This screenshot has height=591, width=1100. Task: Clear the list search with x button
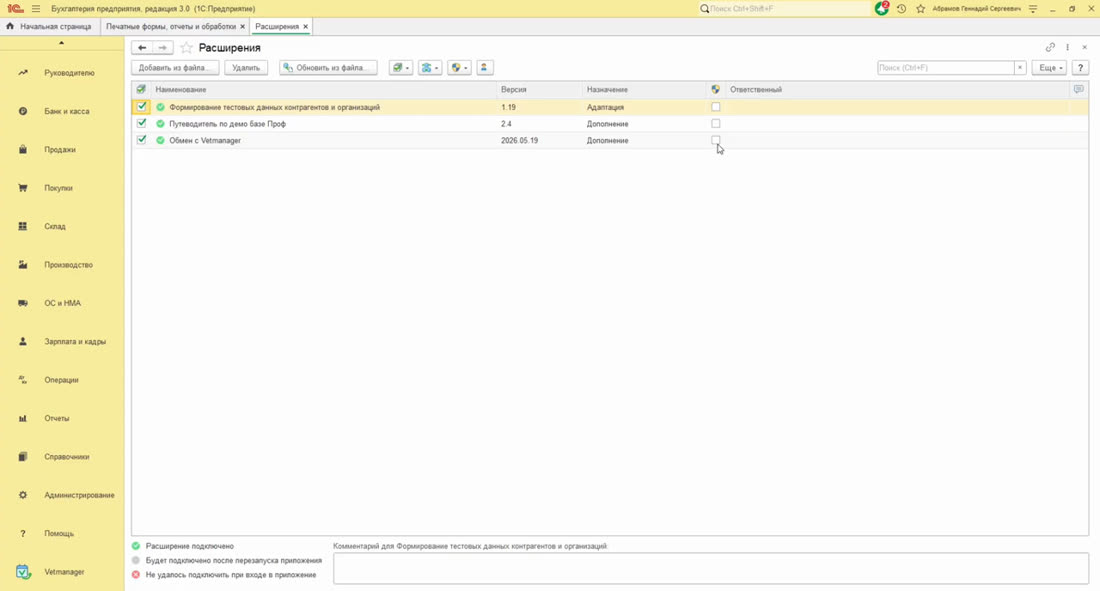point(1020,67)
